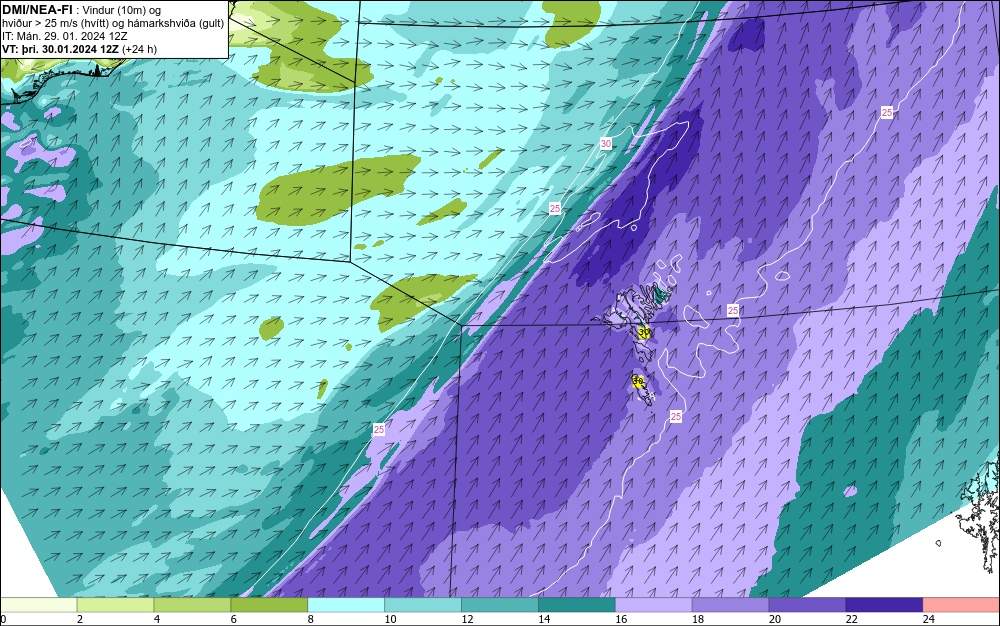Click the legend scale number 20
Viewport: 1000px width, 626px height.
tap(775, 619)
